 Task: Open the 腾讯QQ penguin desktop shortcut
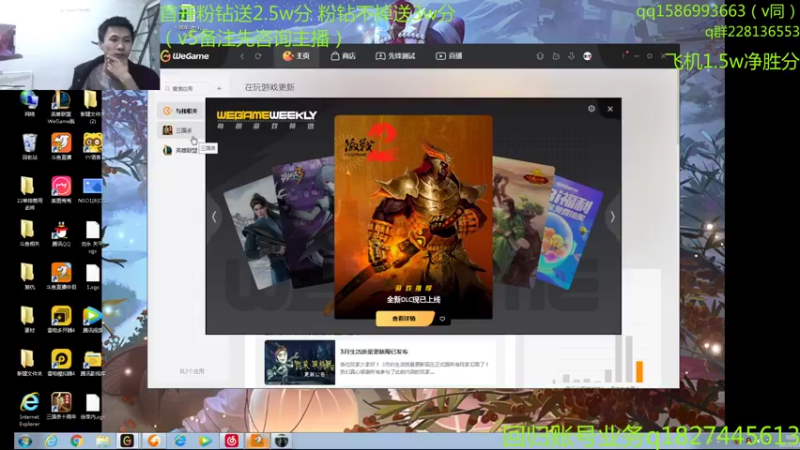pyautogui.click(x=61, y=233)
